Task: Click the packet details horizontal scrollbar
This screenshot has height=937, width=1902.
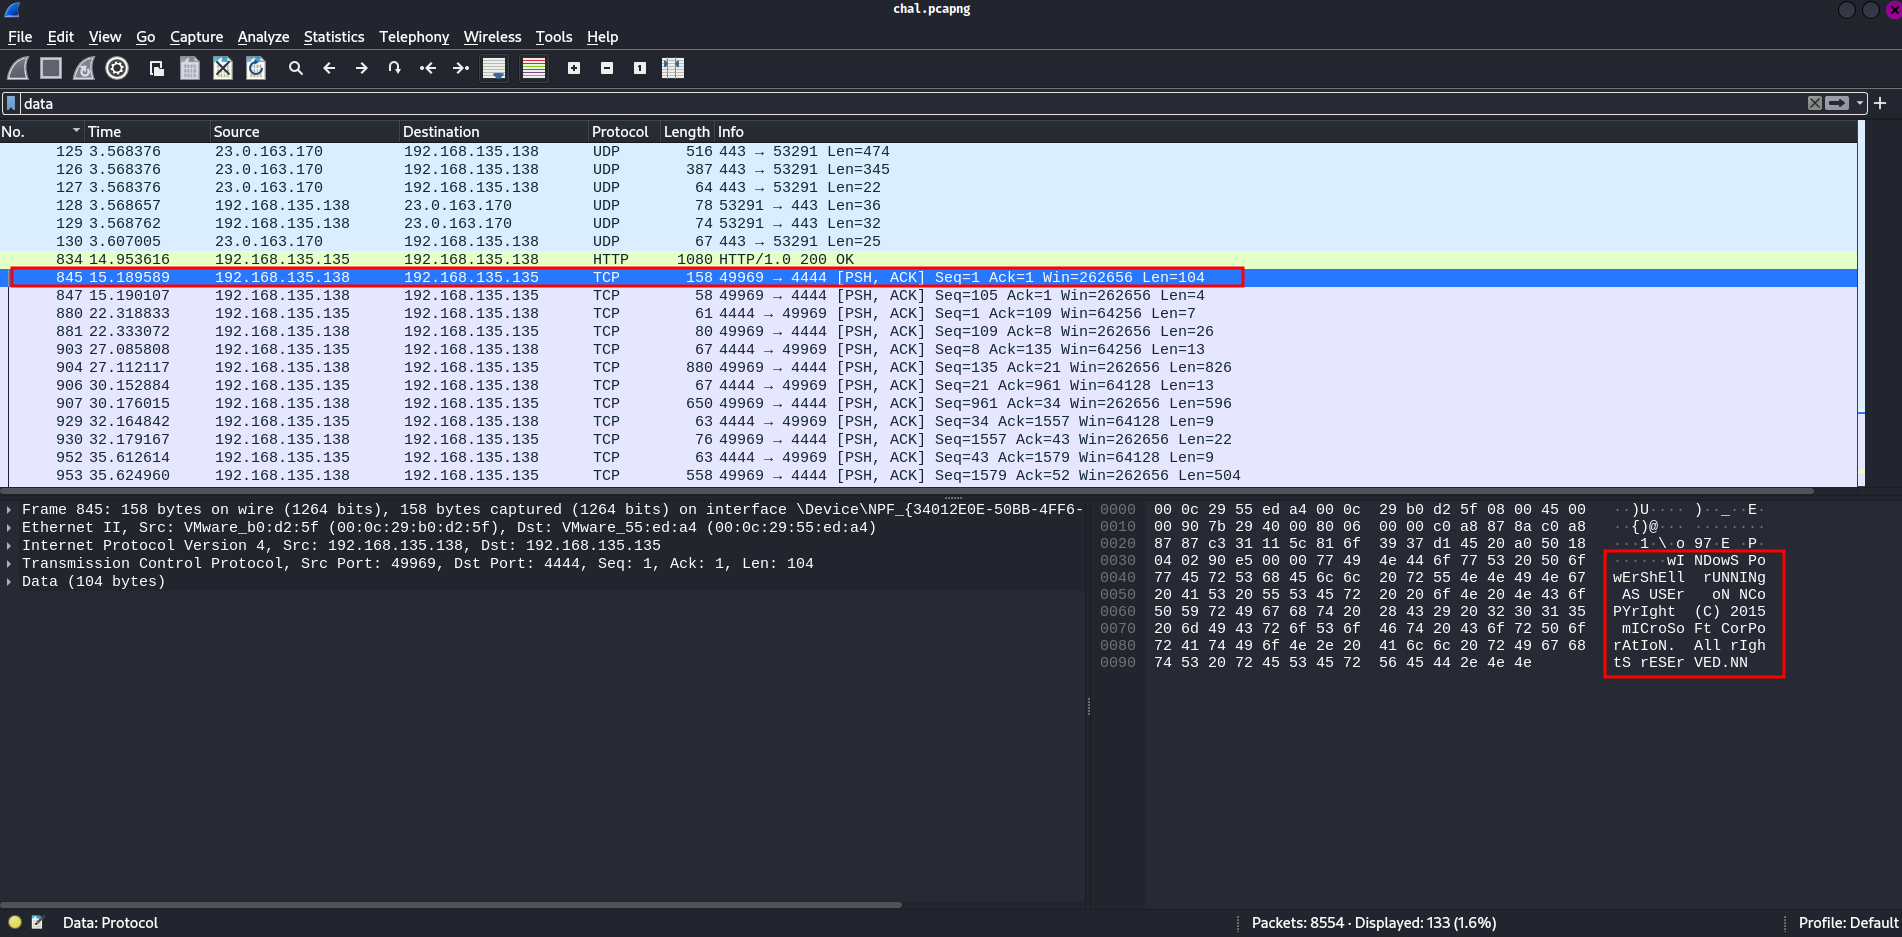Action: [451, 905]
